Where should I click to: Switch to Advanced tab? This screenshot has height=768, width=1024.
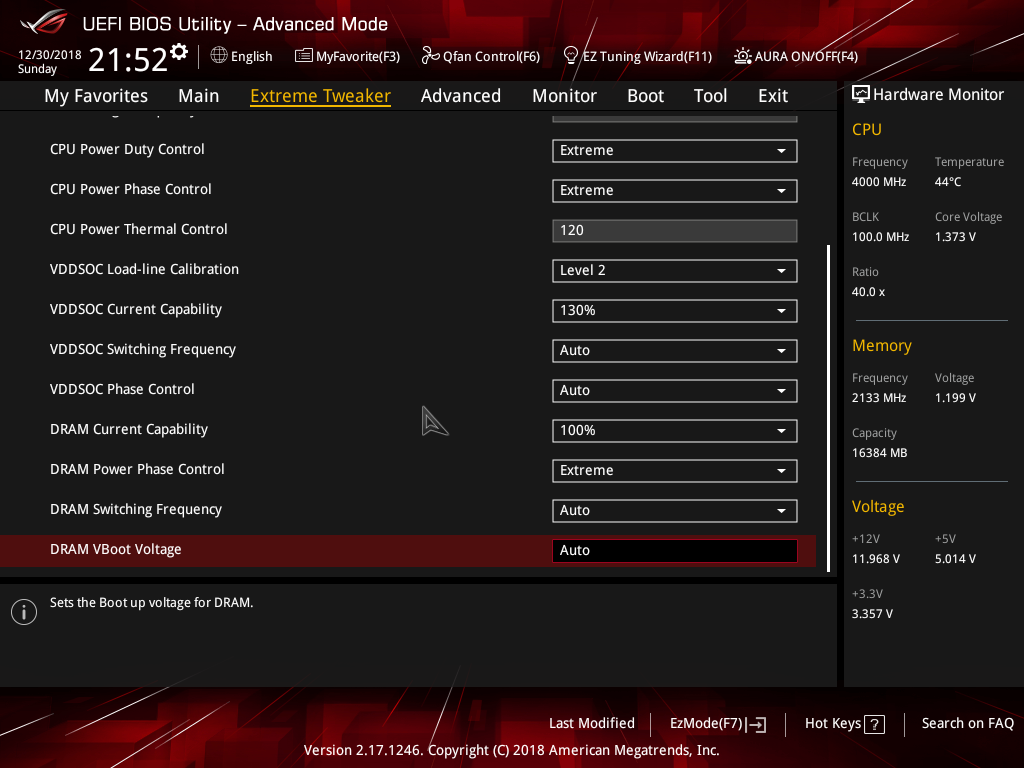click(461, 96)
